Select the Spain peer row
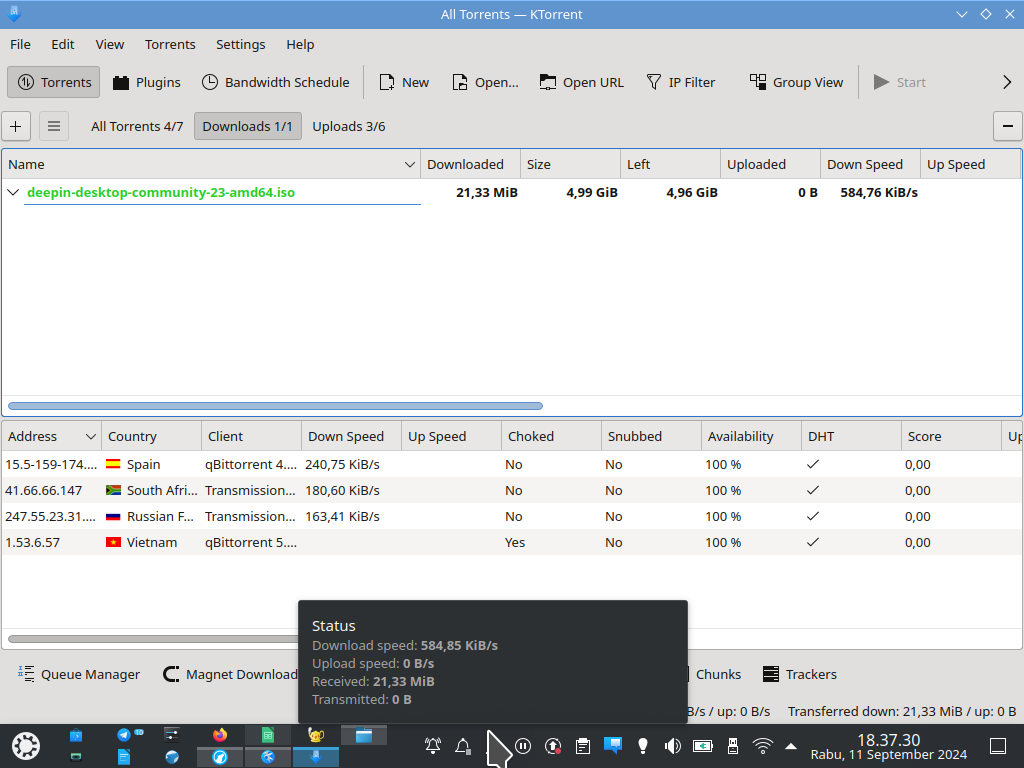Viewport: 1024px width, 768px height. click(x=512, y=464)
